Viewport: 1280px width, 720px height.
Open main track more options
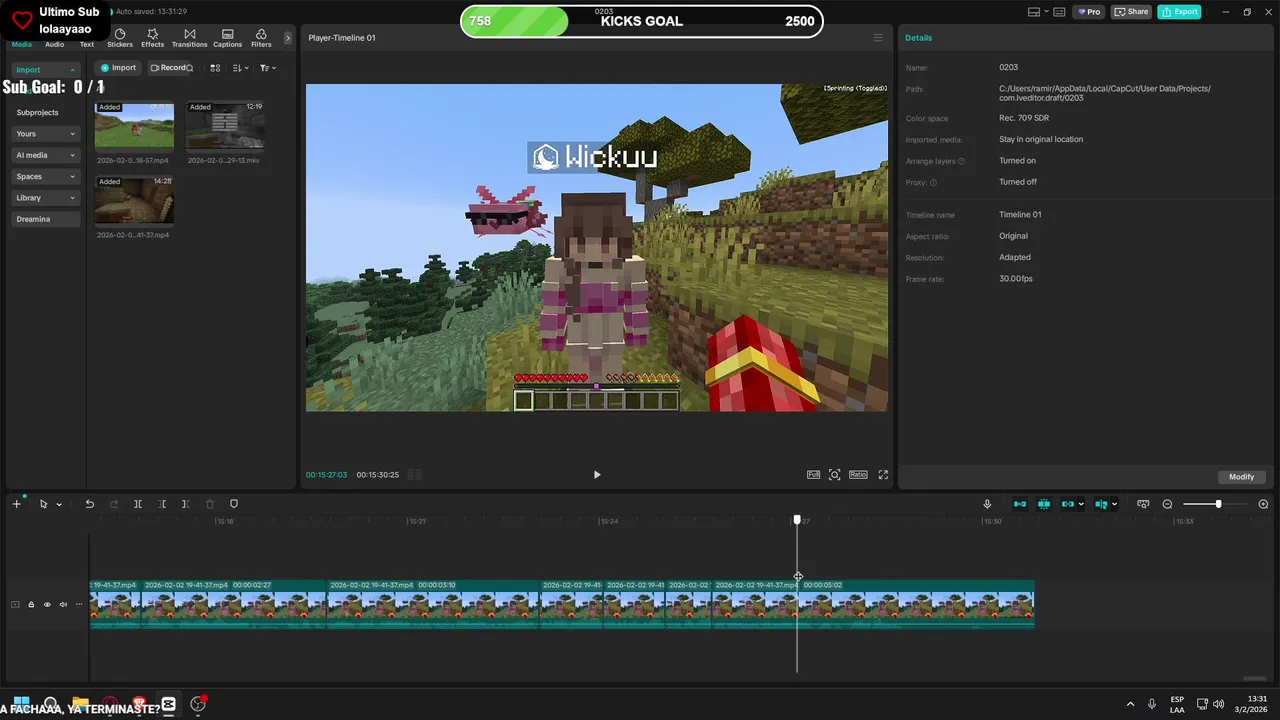pos(79,604)
